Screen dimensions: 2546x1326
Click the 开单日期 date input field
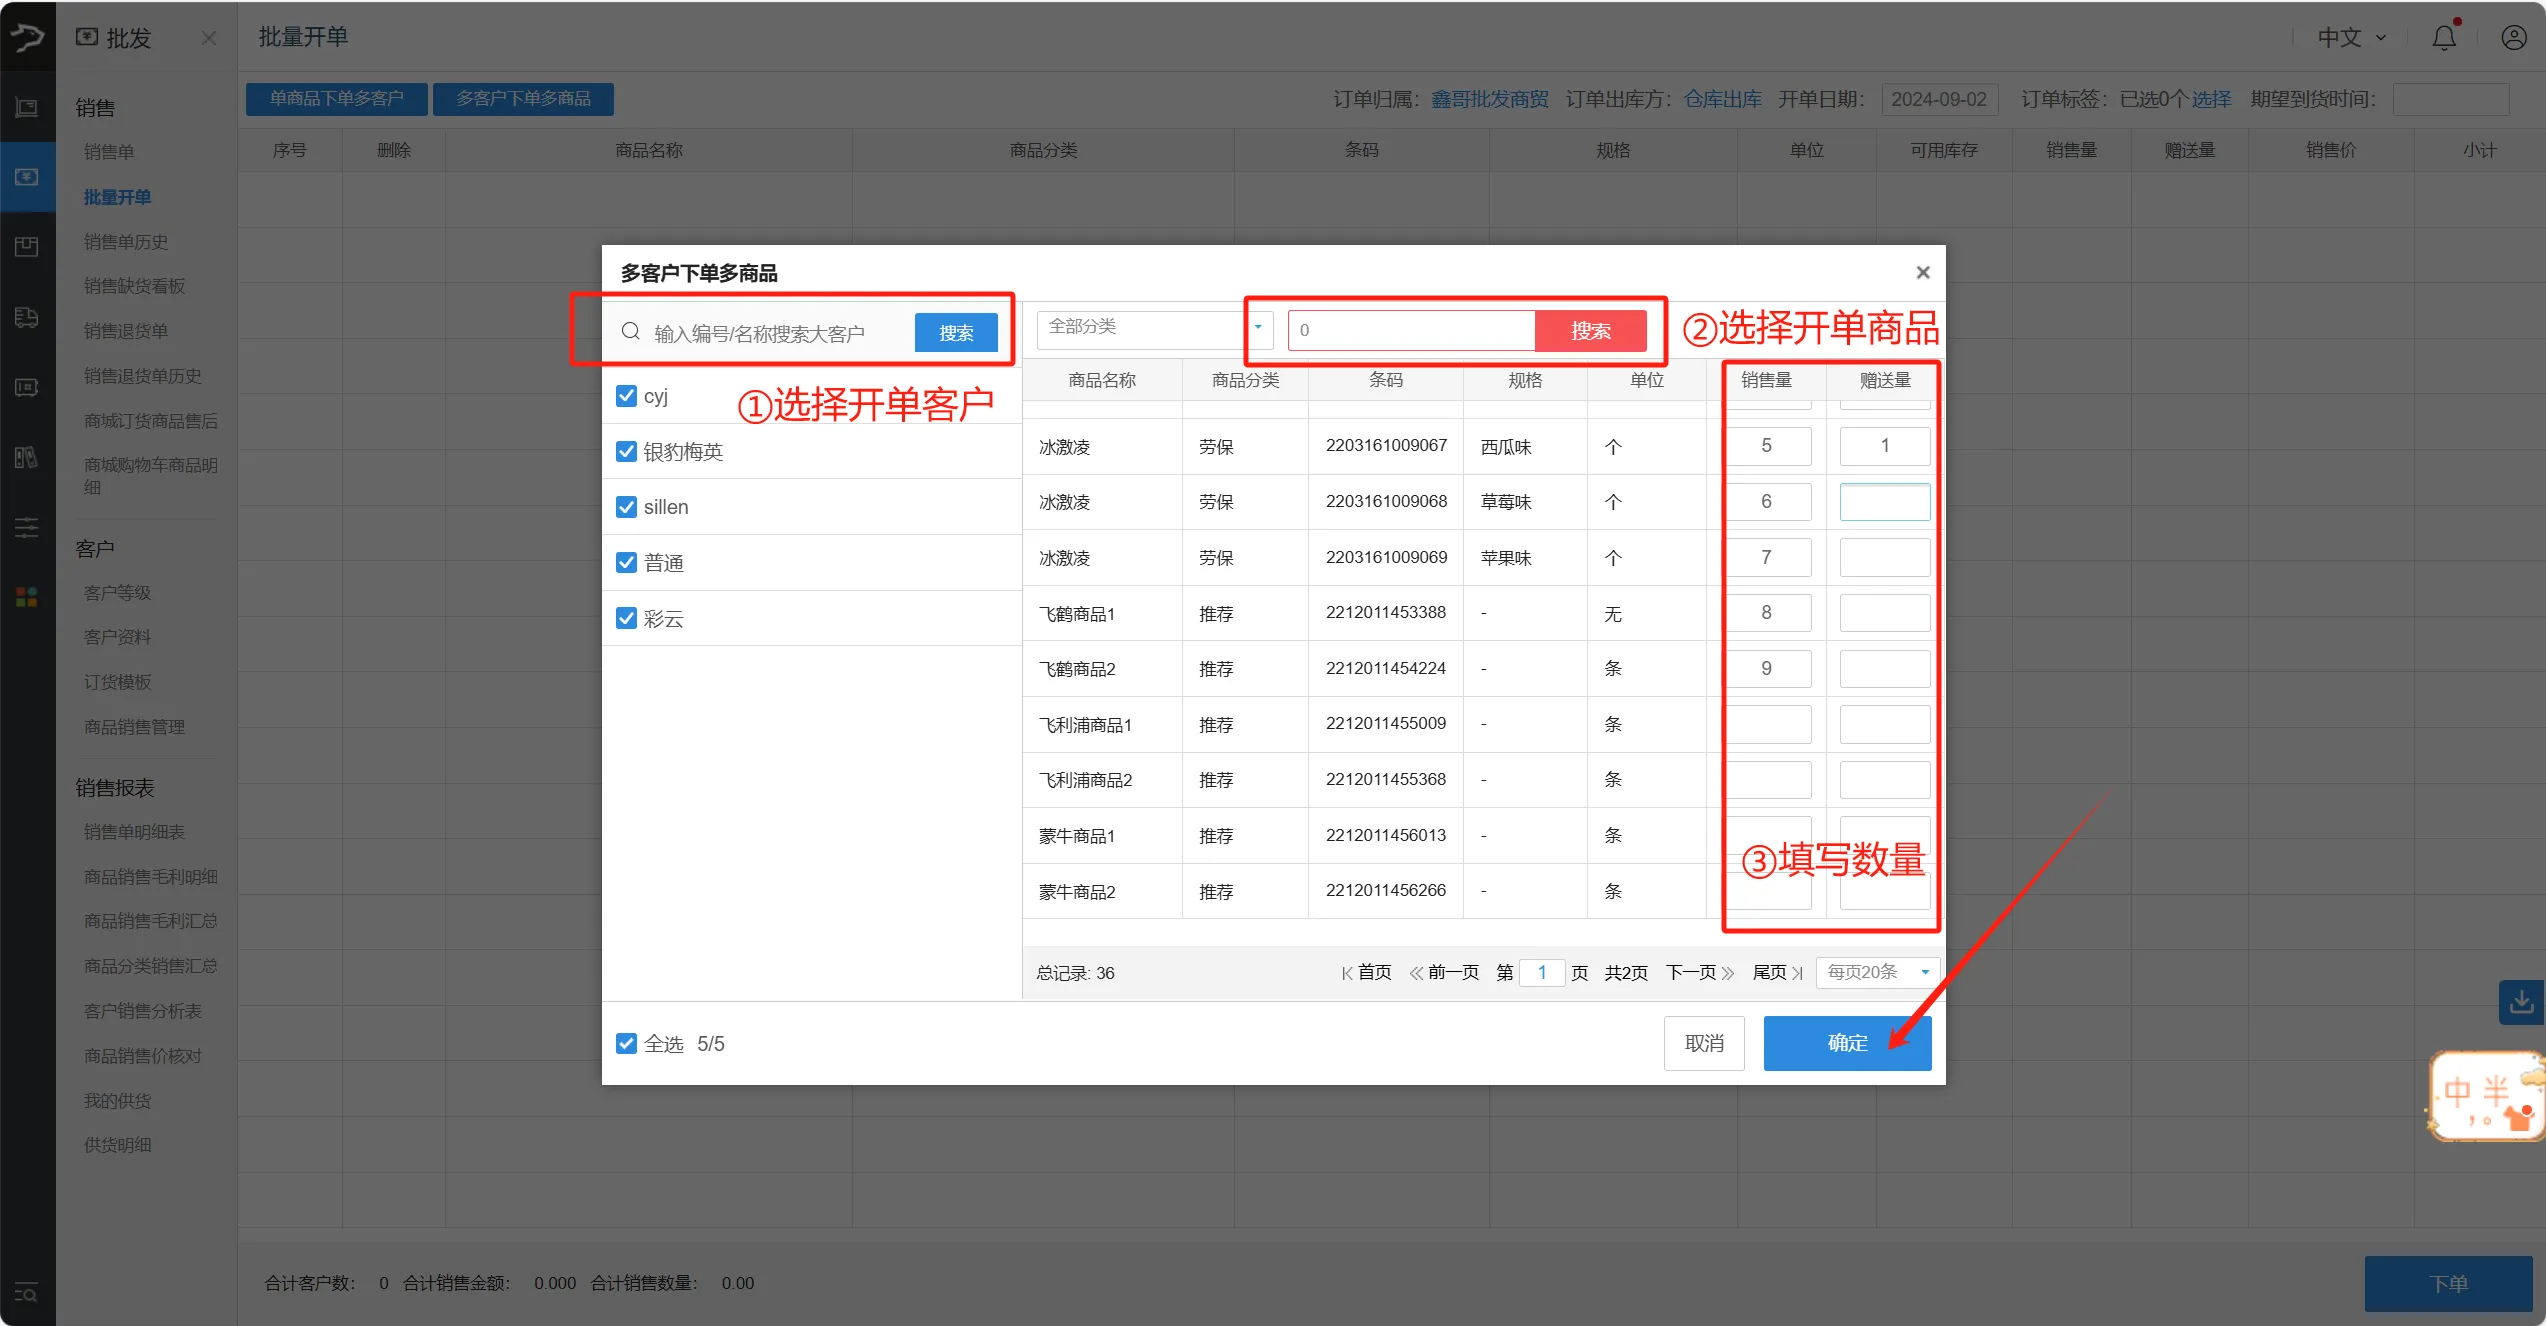point(1939,99)
